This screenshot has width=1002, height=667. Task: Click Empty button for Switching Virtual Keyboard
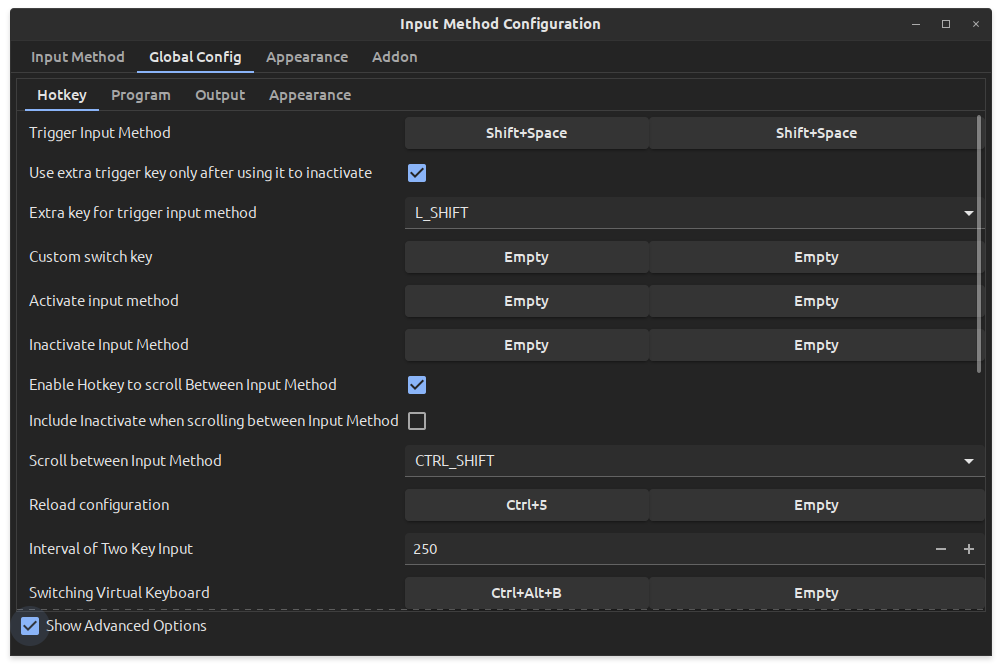coord(816,593)
